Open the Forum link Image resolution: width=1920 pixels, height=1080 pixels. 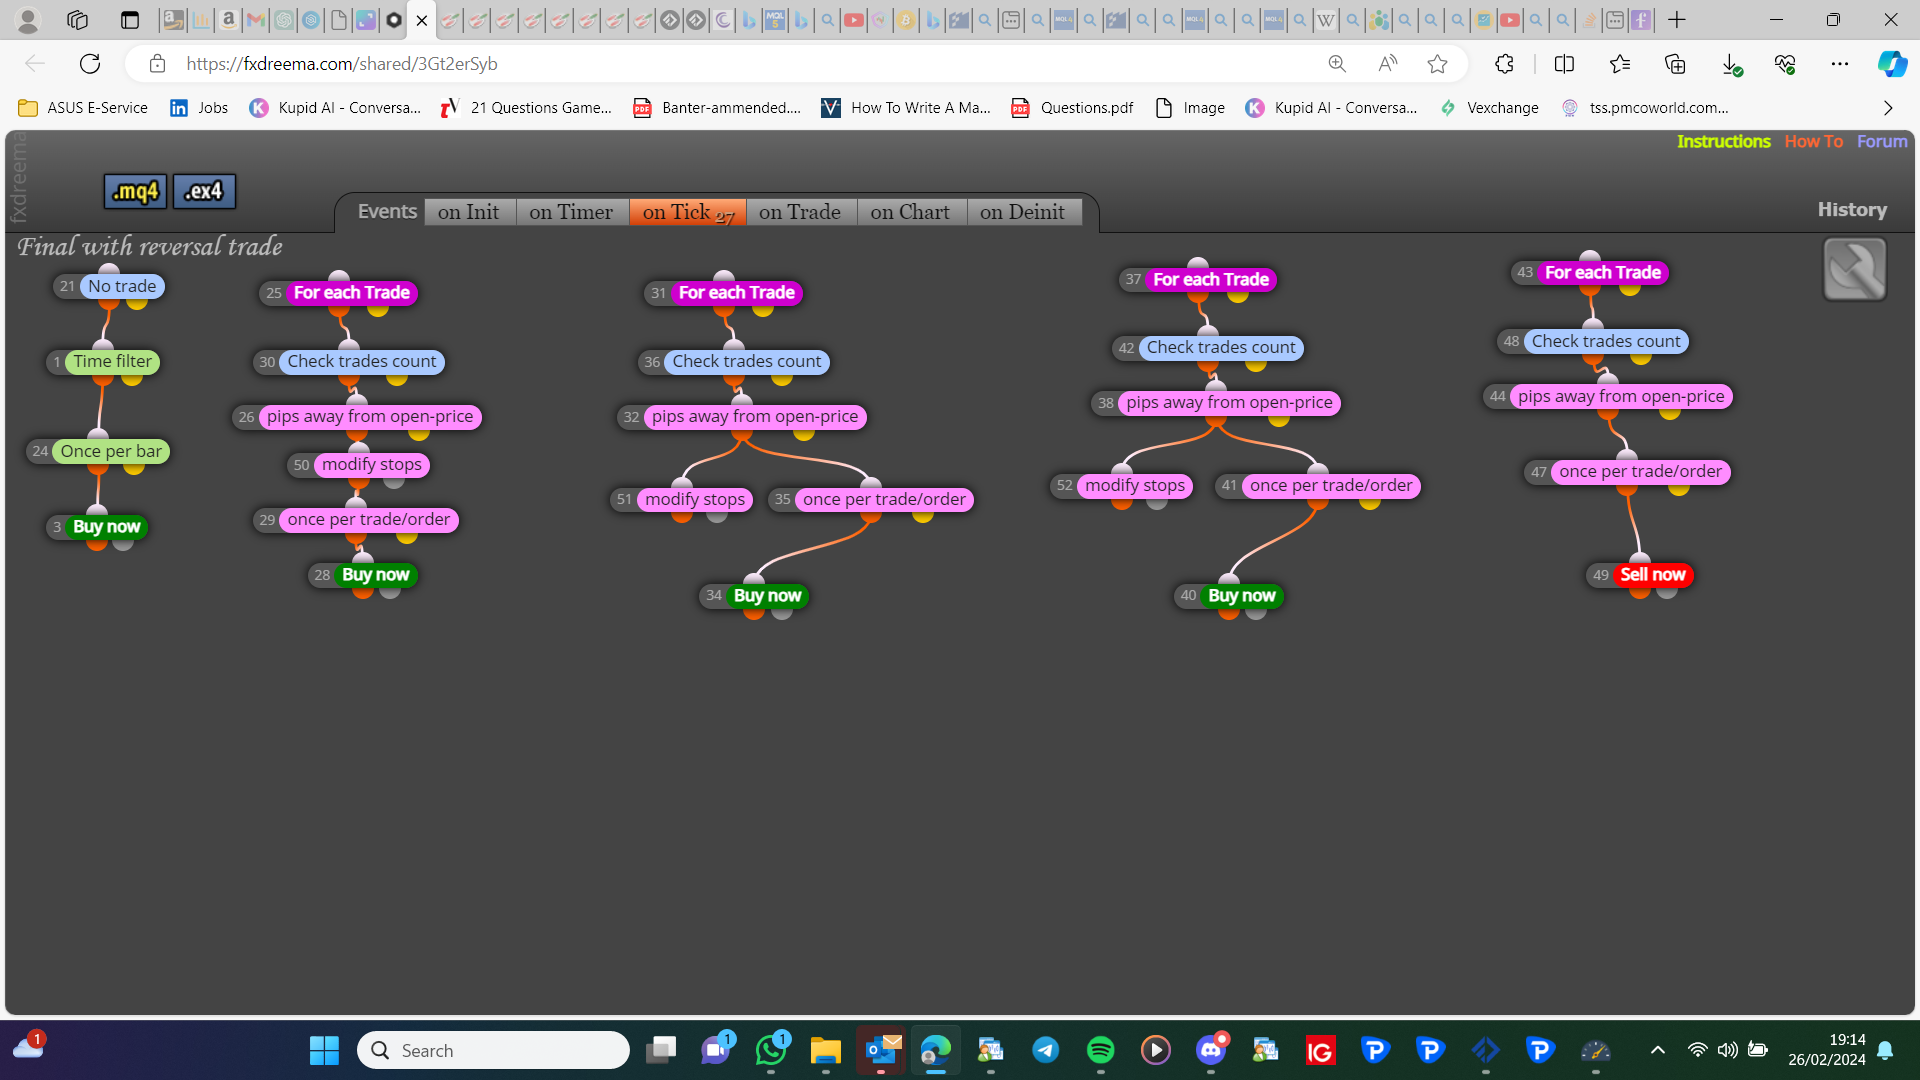coord(1882,142)
